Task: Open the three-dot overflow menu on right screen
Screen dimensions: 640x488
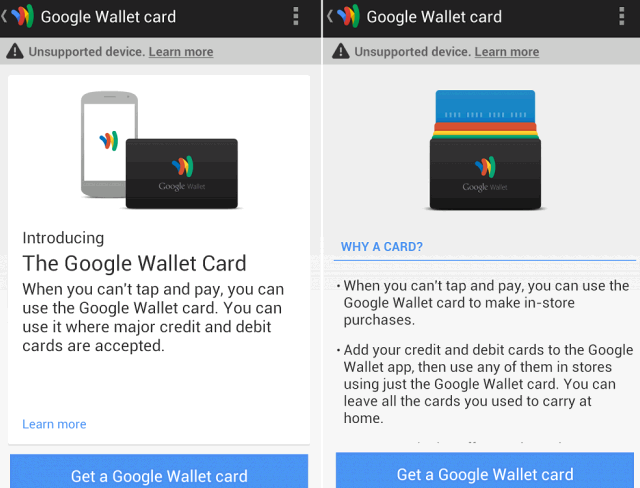Action: coord(622,16)
